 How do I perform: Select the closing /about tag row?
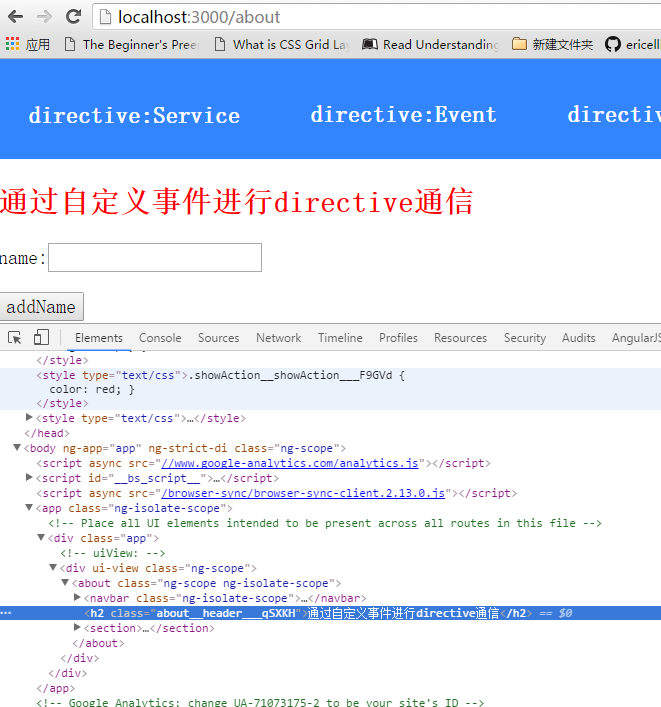click(x=98, y=643)
